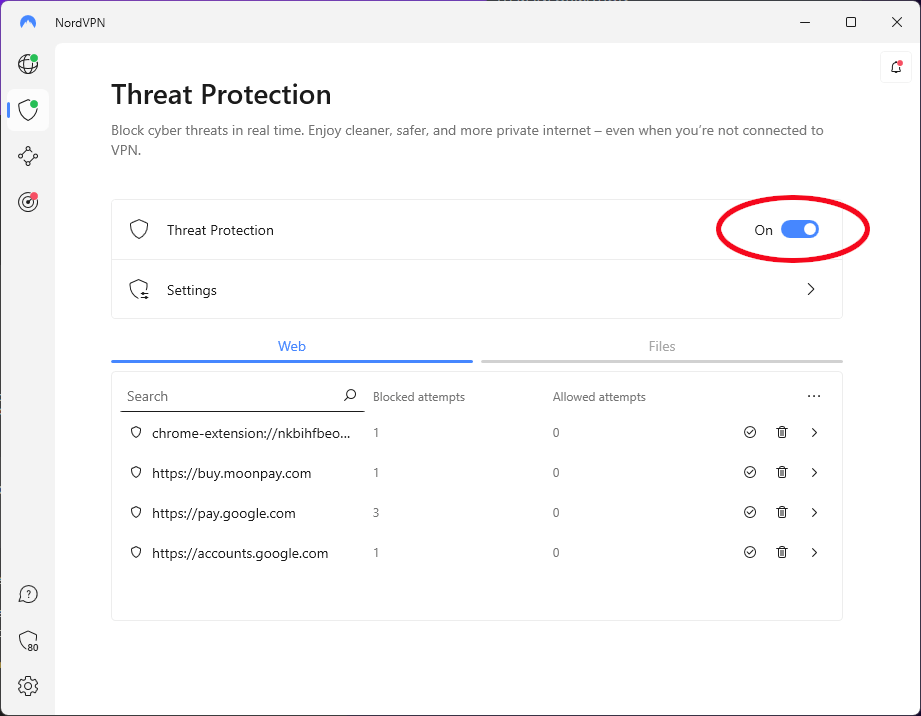Select the Threat Protection shield sidebar icon

pos(28,110)
